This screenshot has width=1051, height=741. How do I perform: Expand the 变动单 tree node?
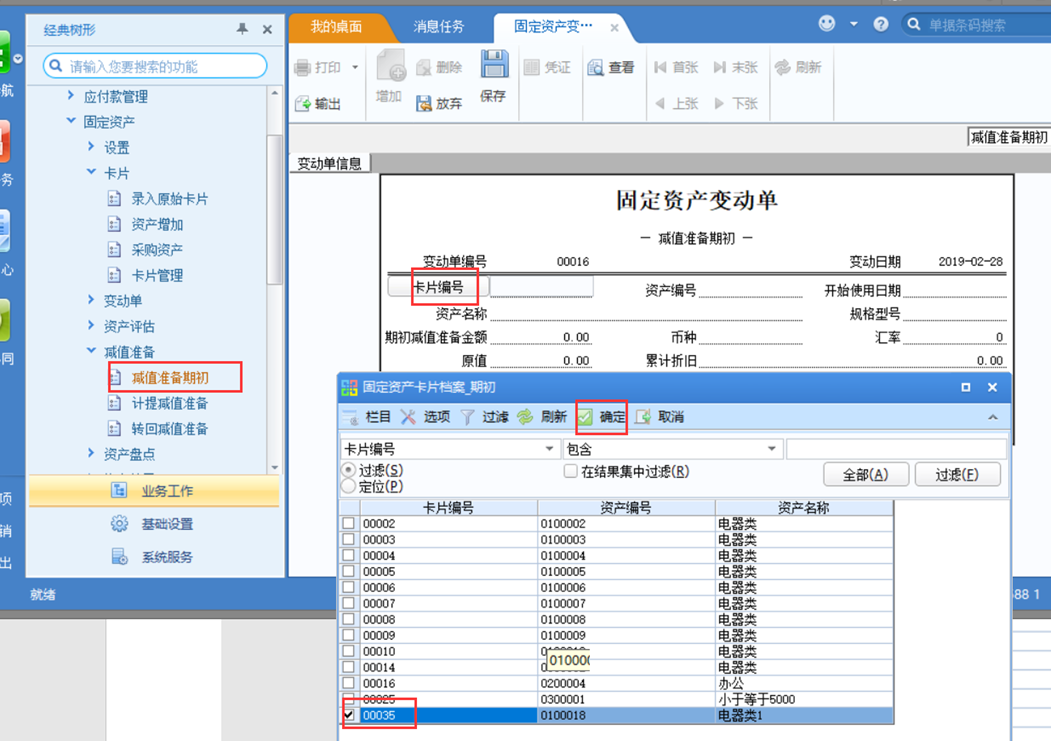[91, 300]
